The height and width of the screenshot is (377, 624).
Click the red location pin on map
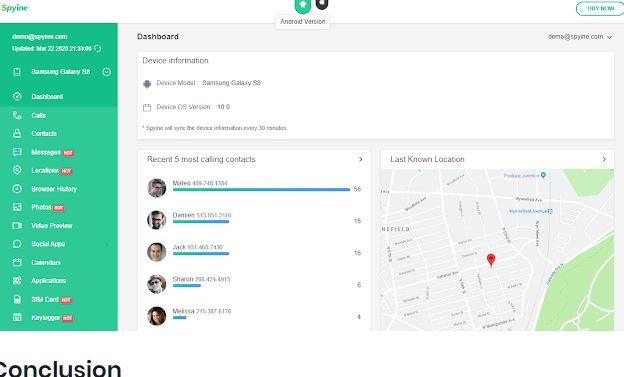click(491, 260)
